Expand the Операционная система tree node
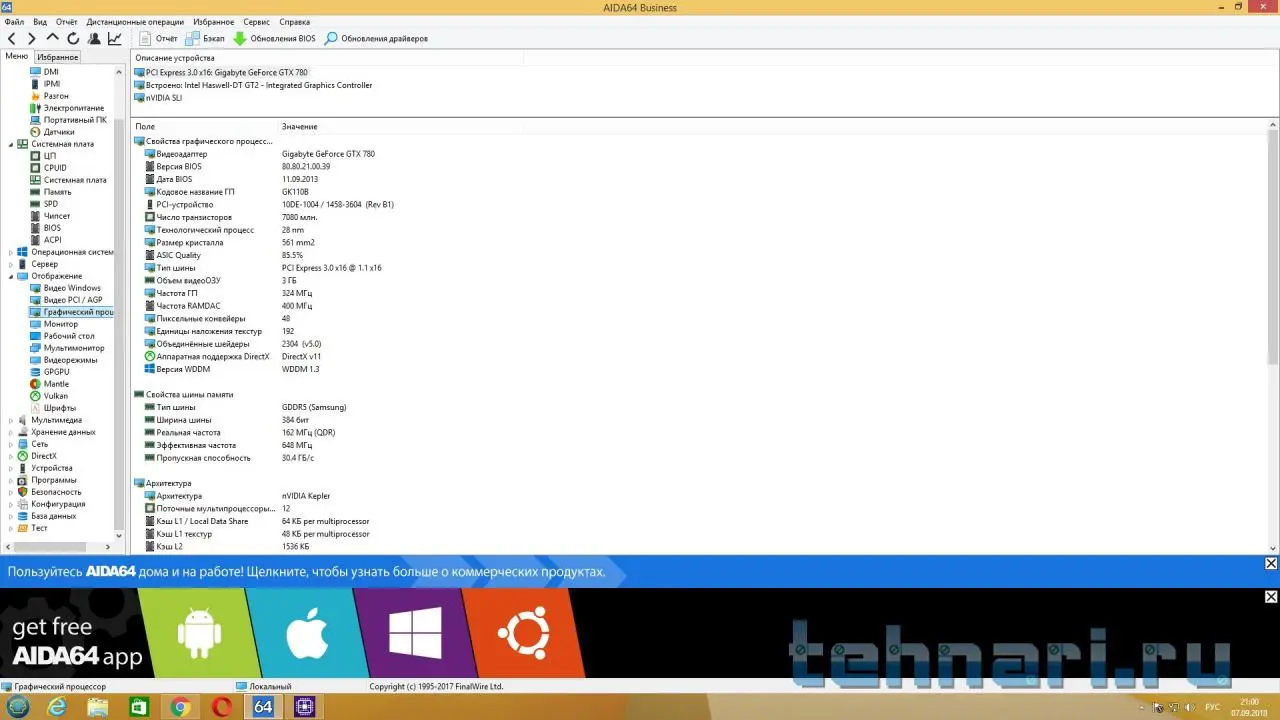The image size is (1280, 720). 11,252
